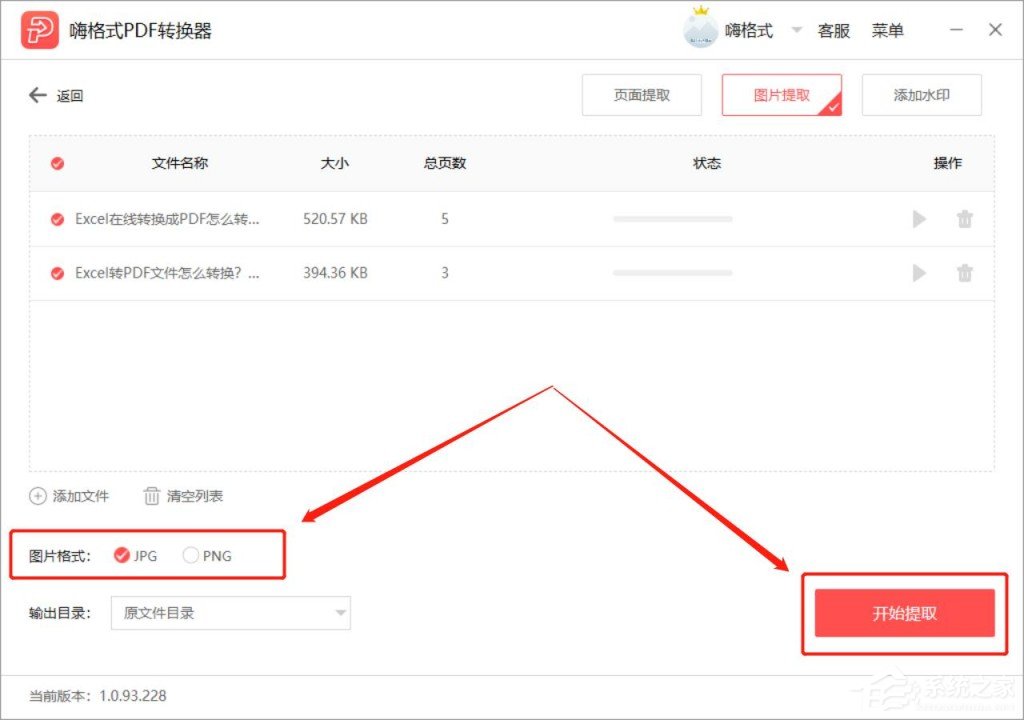1024x720 pixels.
Task: Uncheck the select-all checkbox in header
Action: click(55, 163)
